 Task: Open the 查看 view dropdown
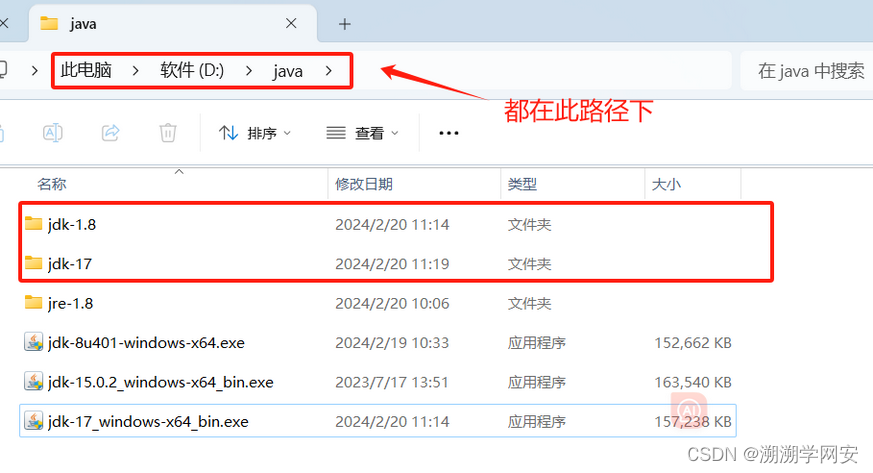click(362, 133)
